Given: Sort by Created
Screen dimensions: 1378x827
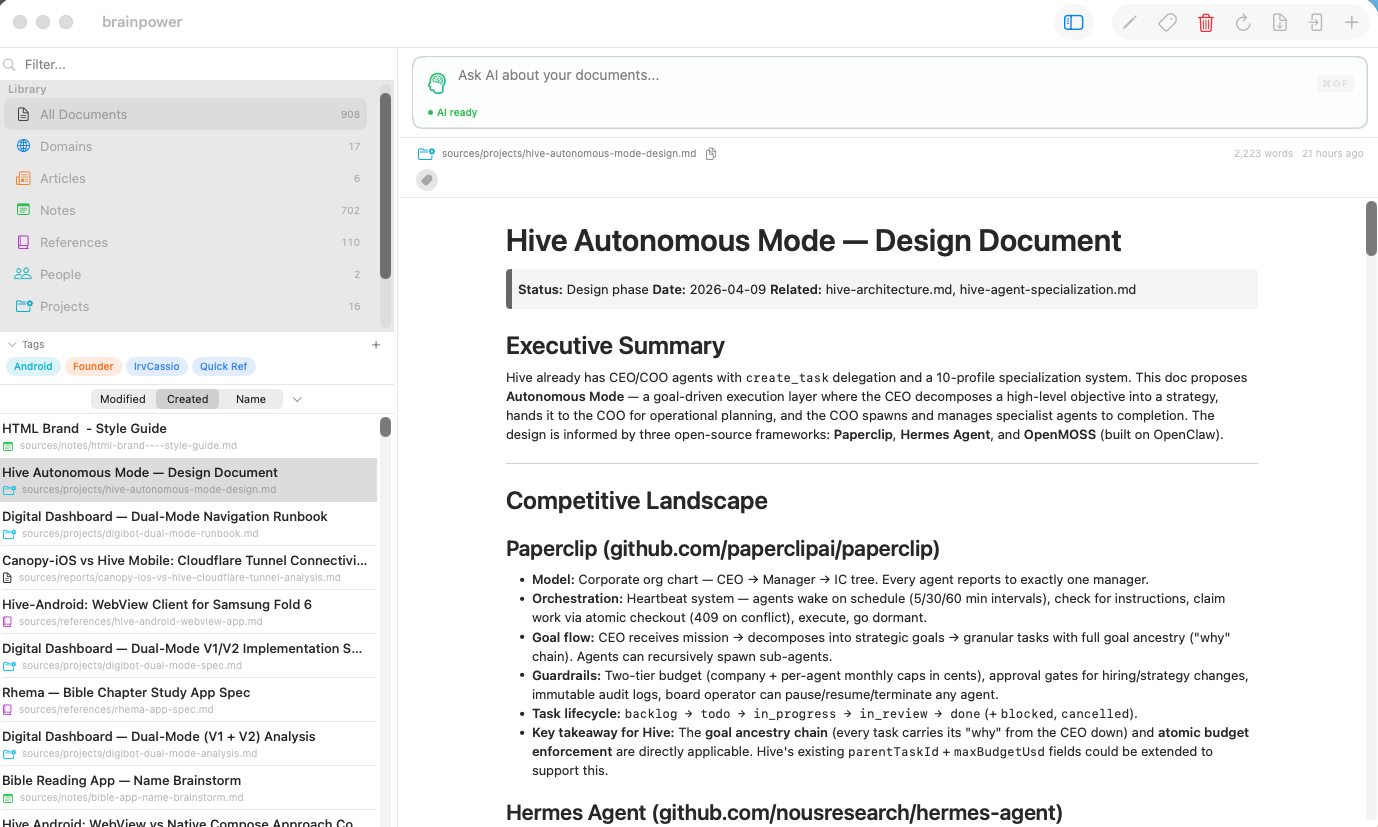Looking at the screenshot, I should (x=188, y=399).
